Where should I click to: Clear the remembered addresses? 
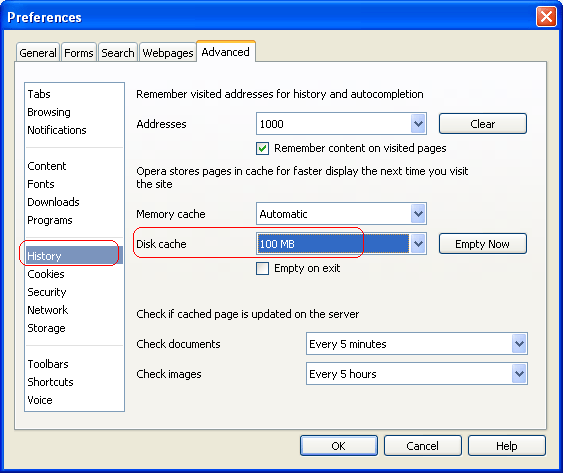[482, 124]
